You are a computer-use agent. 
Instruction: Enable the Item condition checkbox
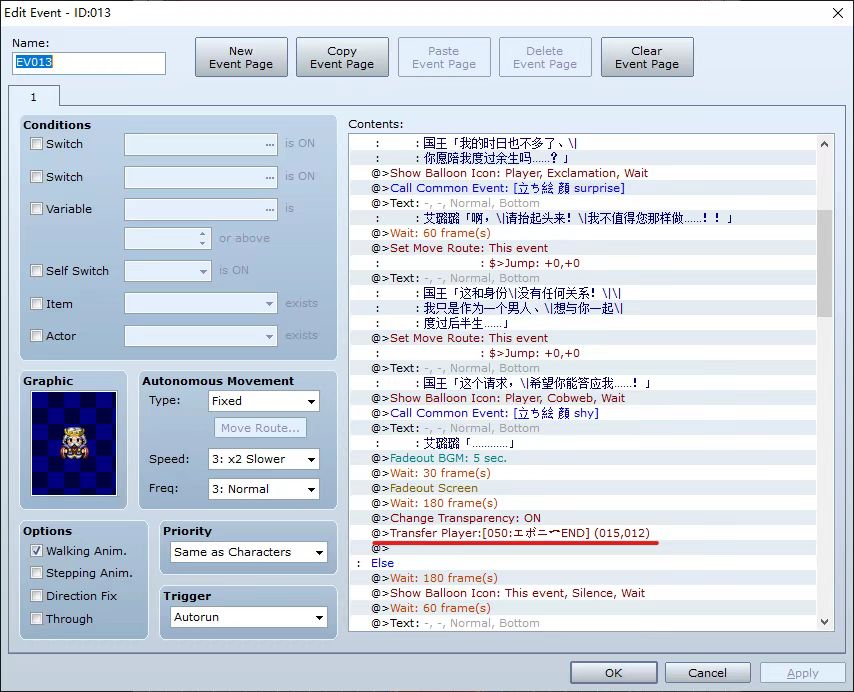pyautogui.click(x=36, y=304)
